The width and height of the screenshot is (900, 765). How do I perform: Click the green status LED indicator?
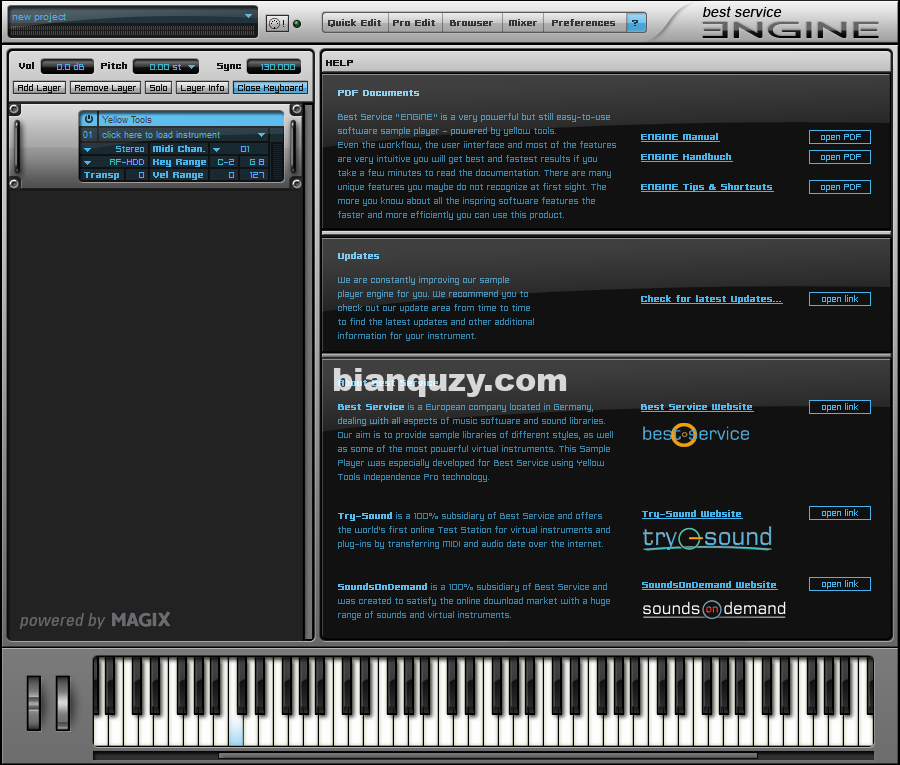pos(297,23)
